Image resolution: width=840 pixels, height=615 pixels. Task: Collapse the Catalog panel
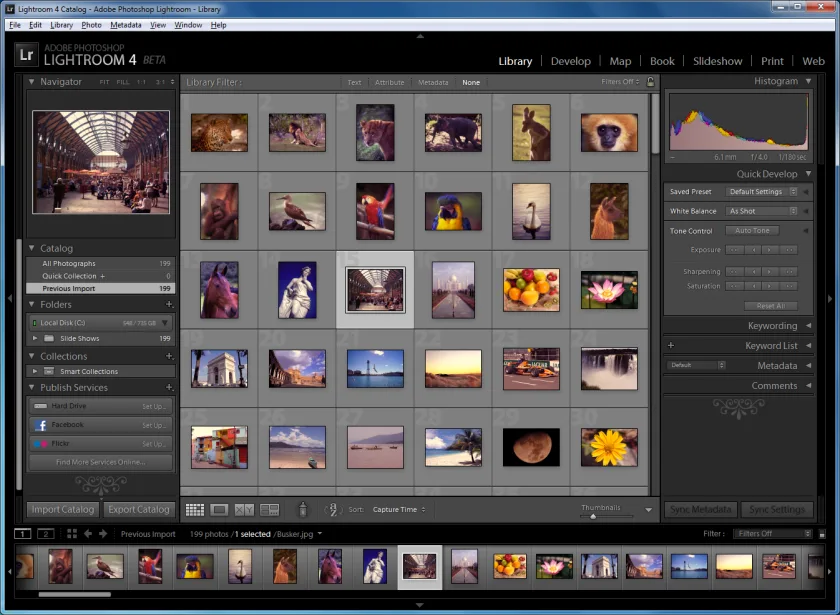(x=32, y=248)
